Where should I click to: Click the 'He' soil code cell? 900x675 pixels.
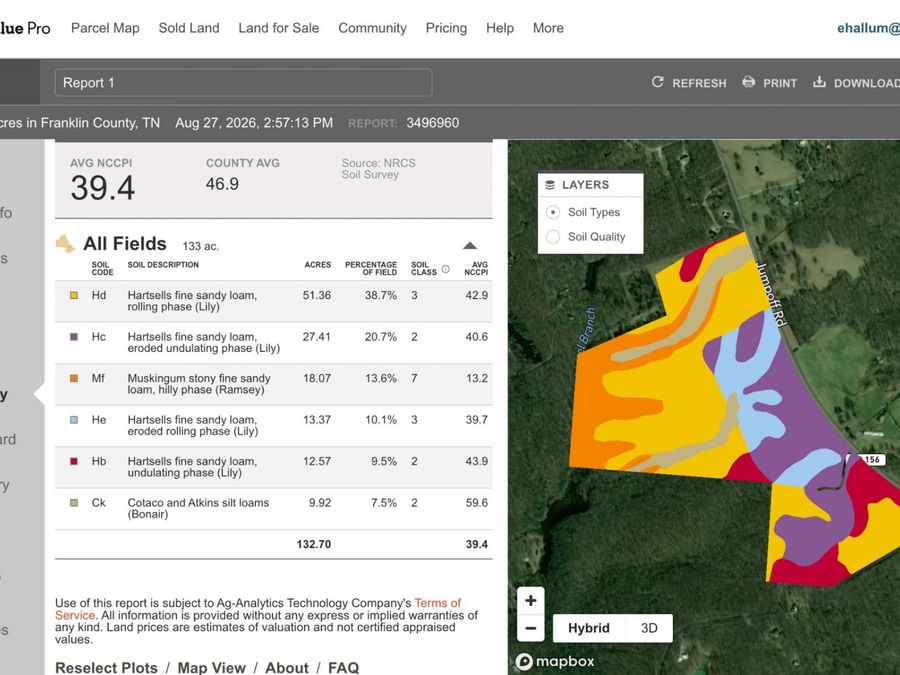[x=99, y=420]
